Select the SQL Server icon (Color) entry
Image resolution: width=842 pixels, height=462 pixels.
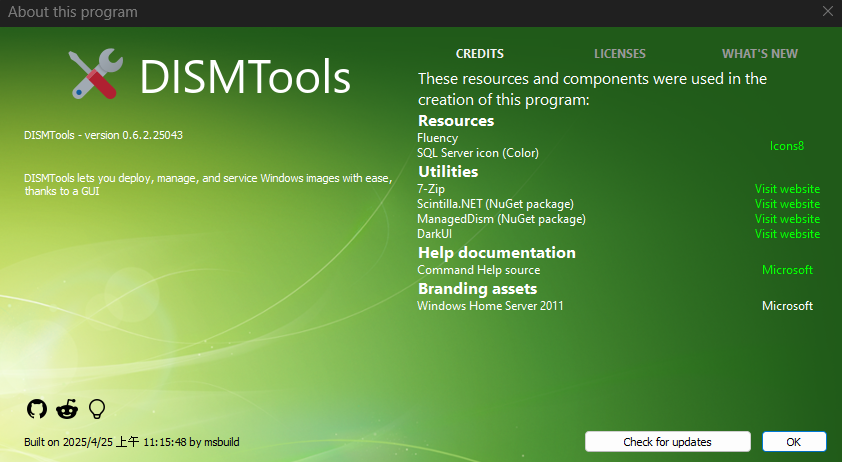[x=478, y=153]
